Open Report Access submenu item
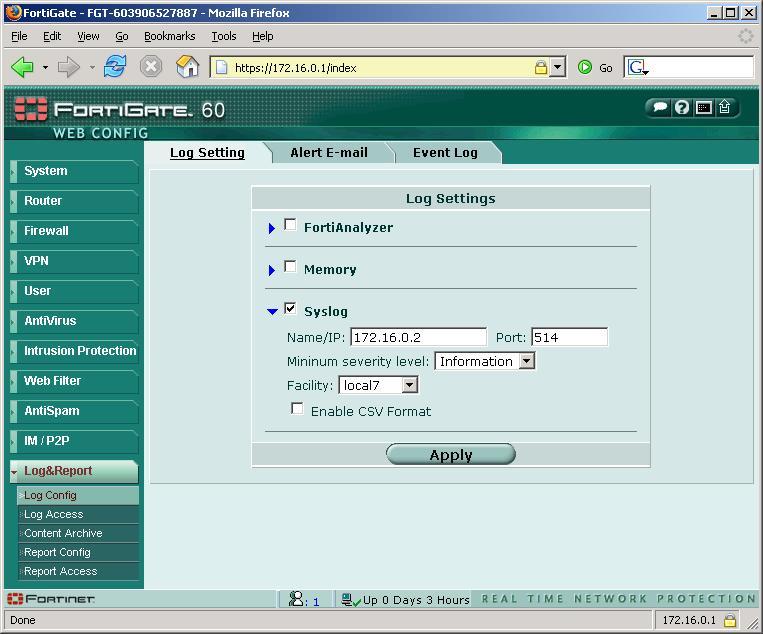Screen dimensions: 763x634 click(x=78, y=571)
